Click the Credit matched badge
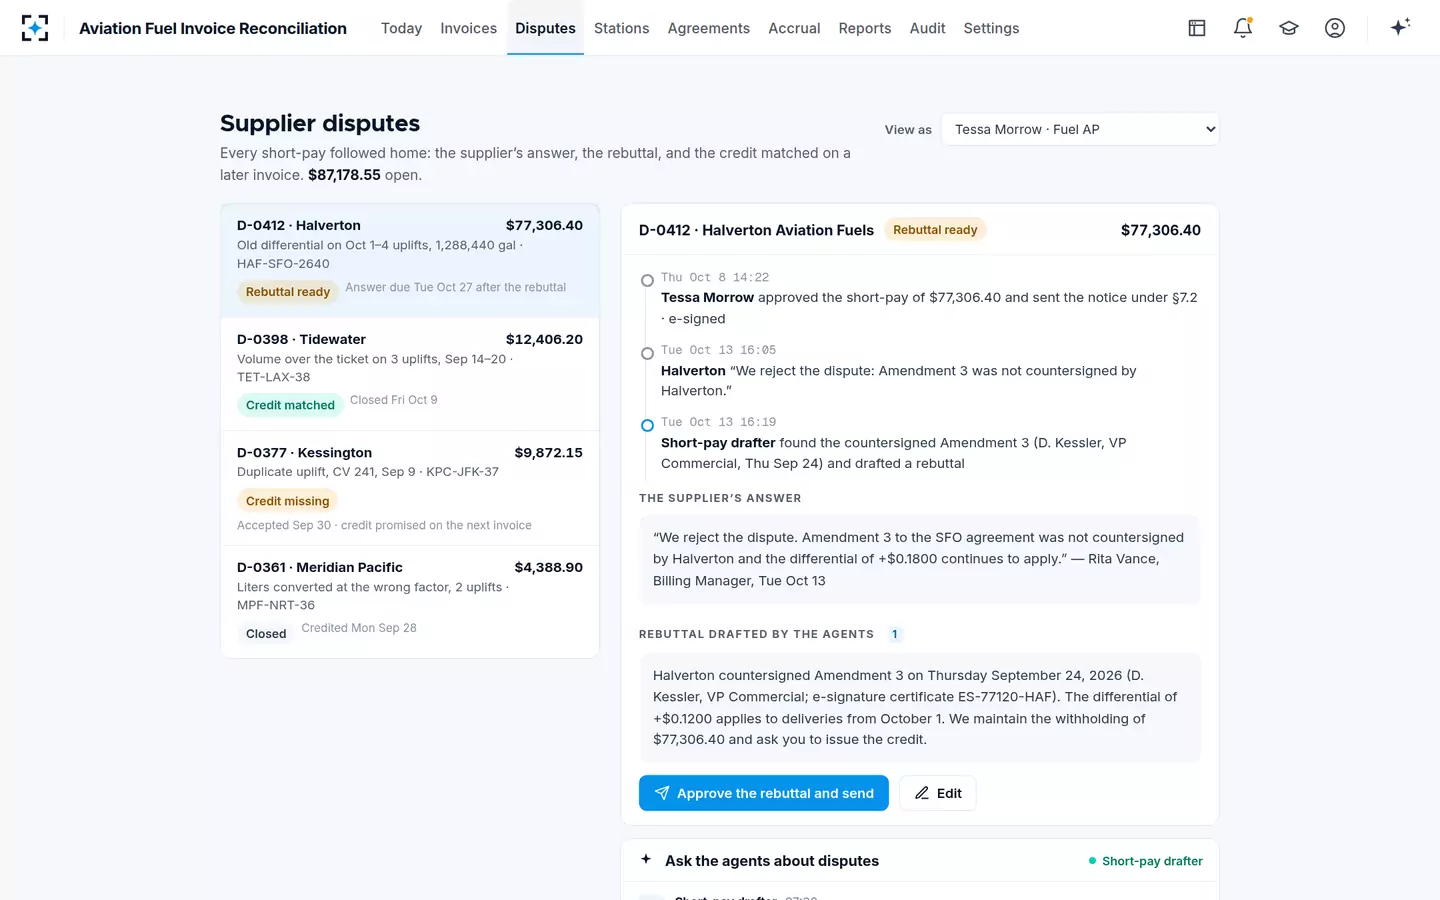This screenshot has width=1440, height=900. [290, 405]
